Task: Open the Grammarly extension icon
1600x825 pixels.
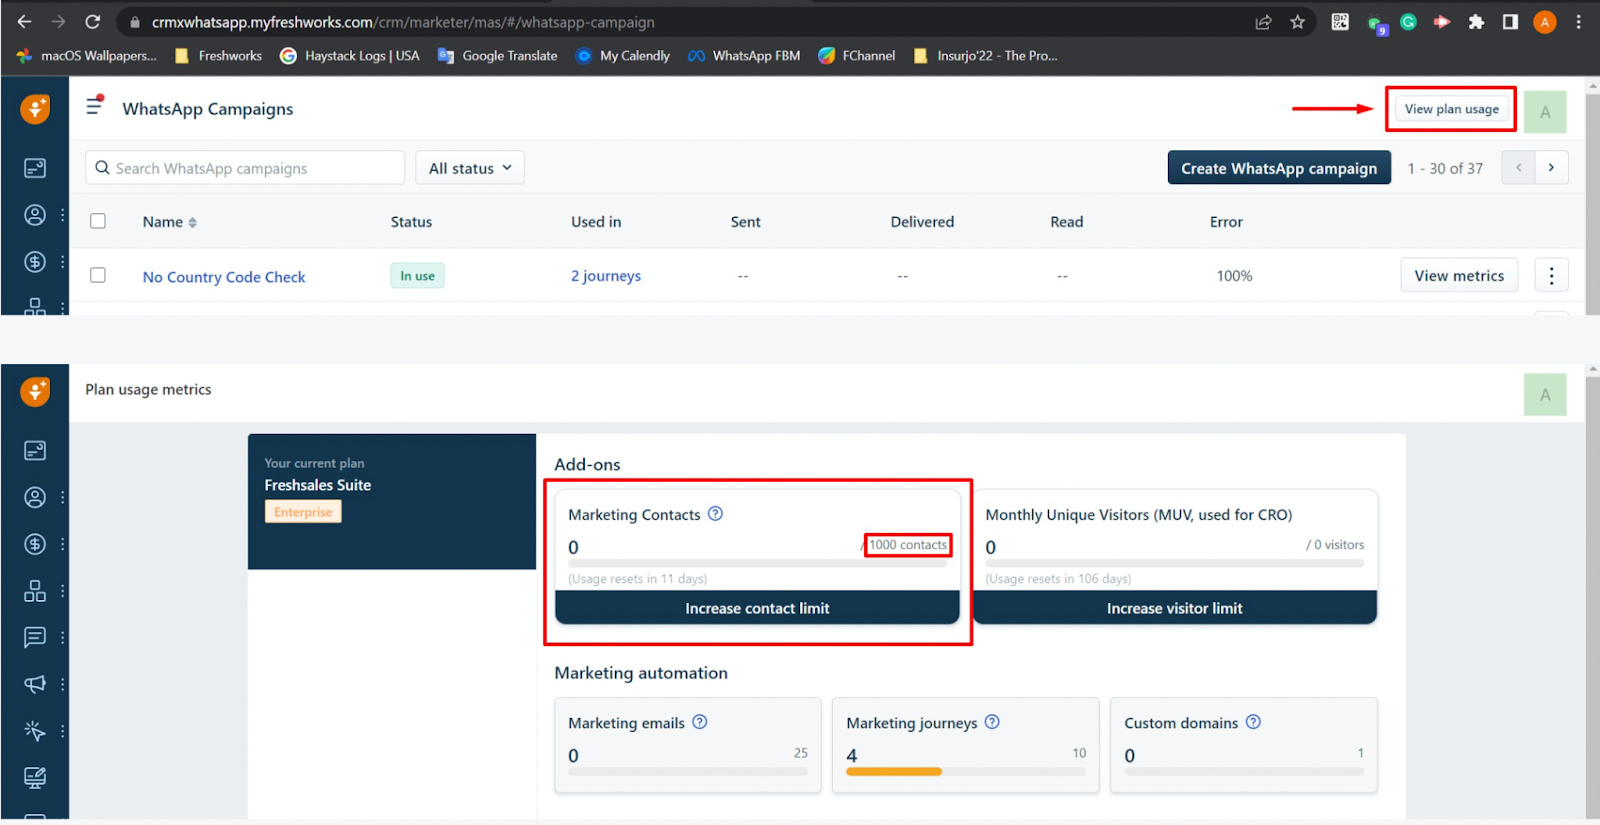Action: (1409, 22)
